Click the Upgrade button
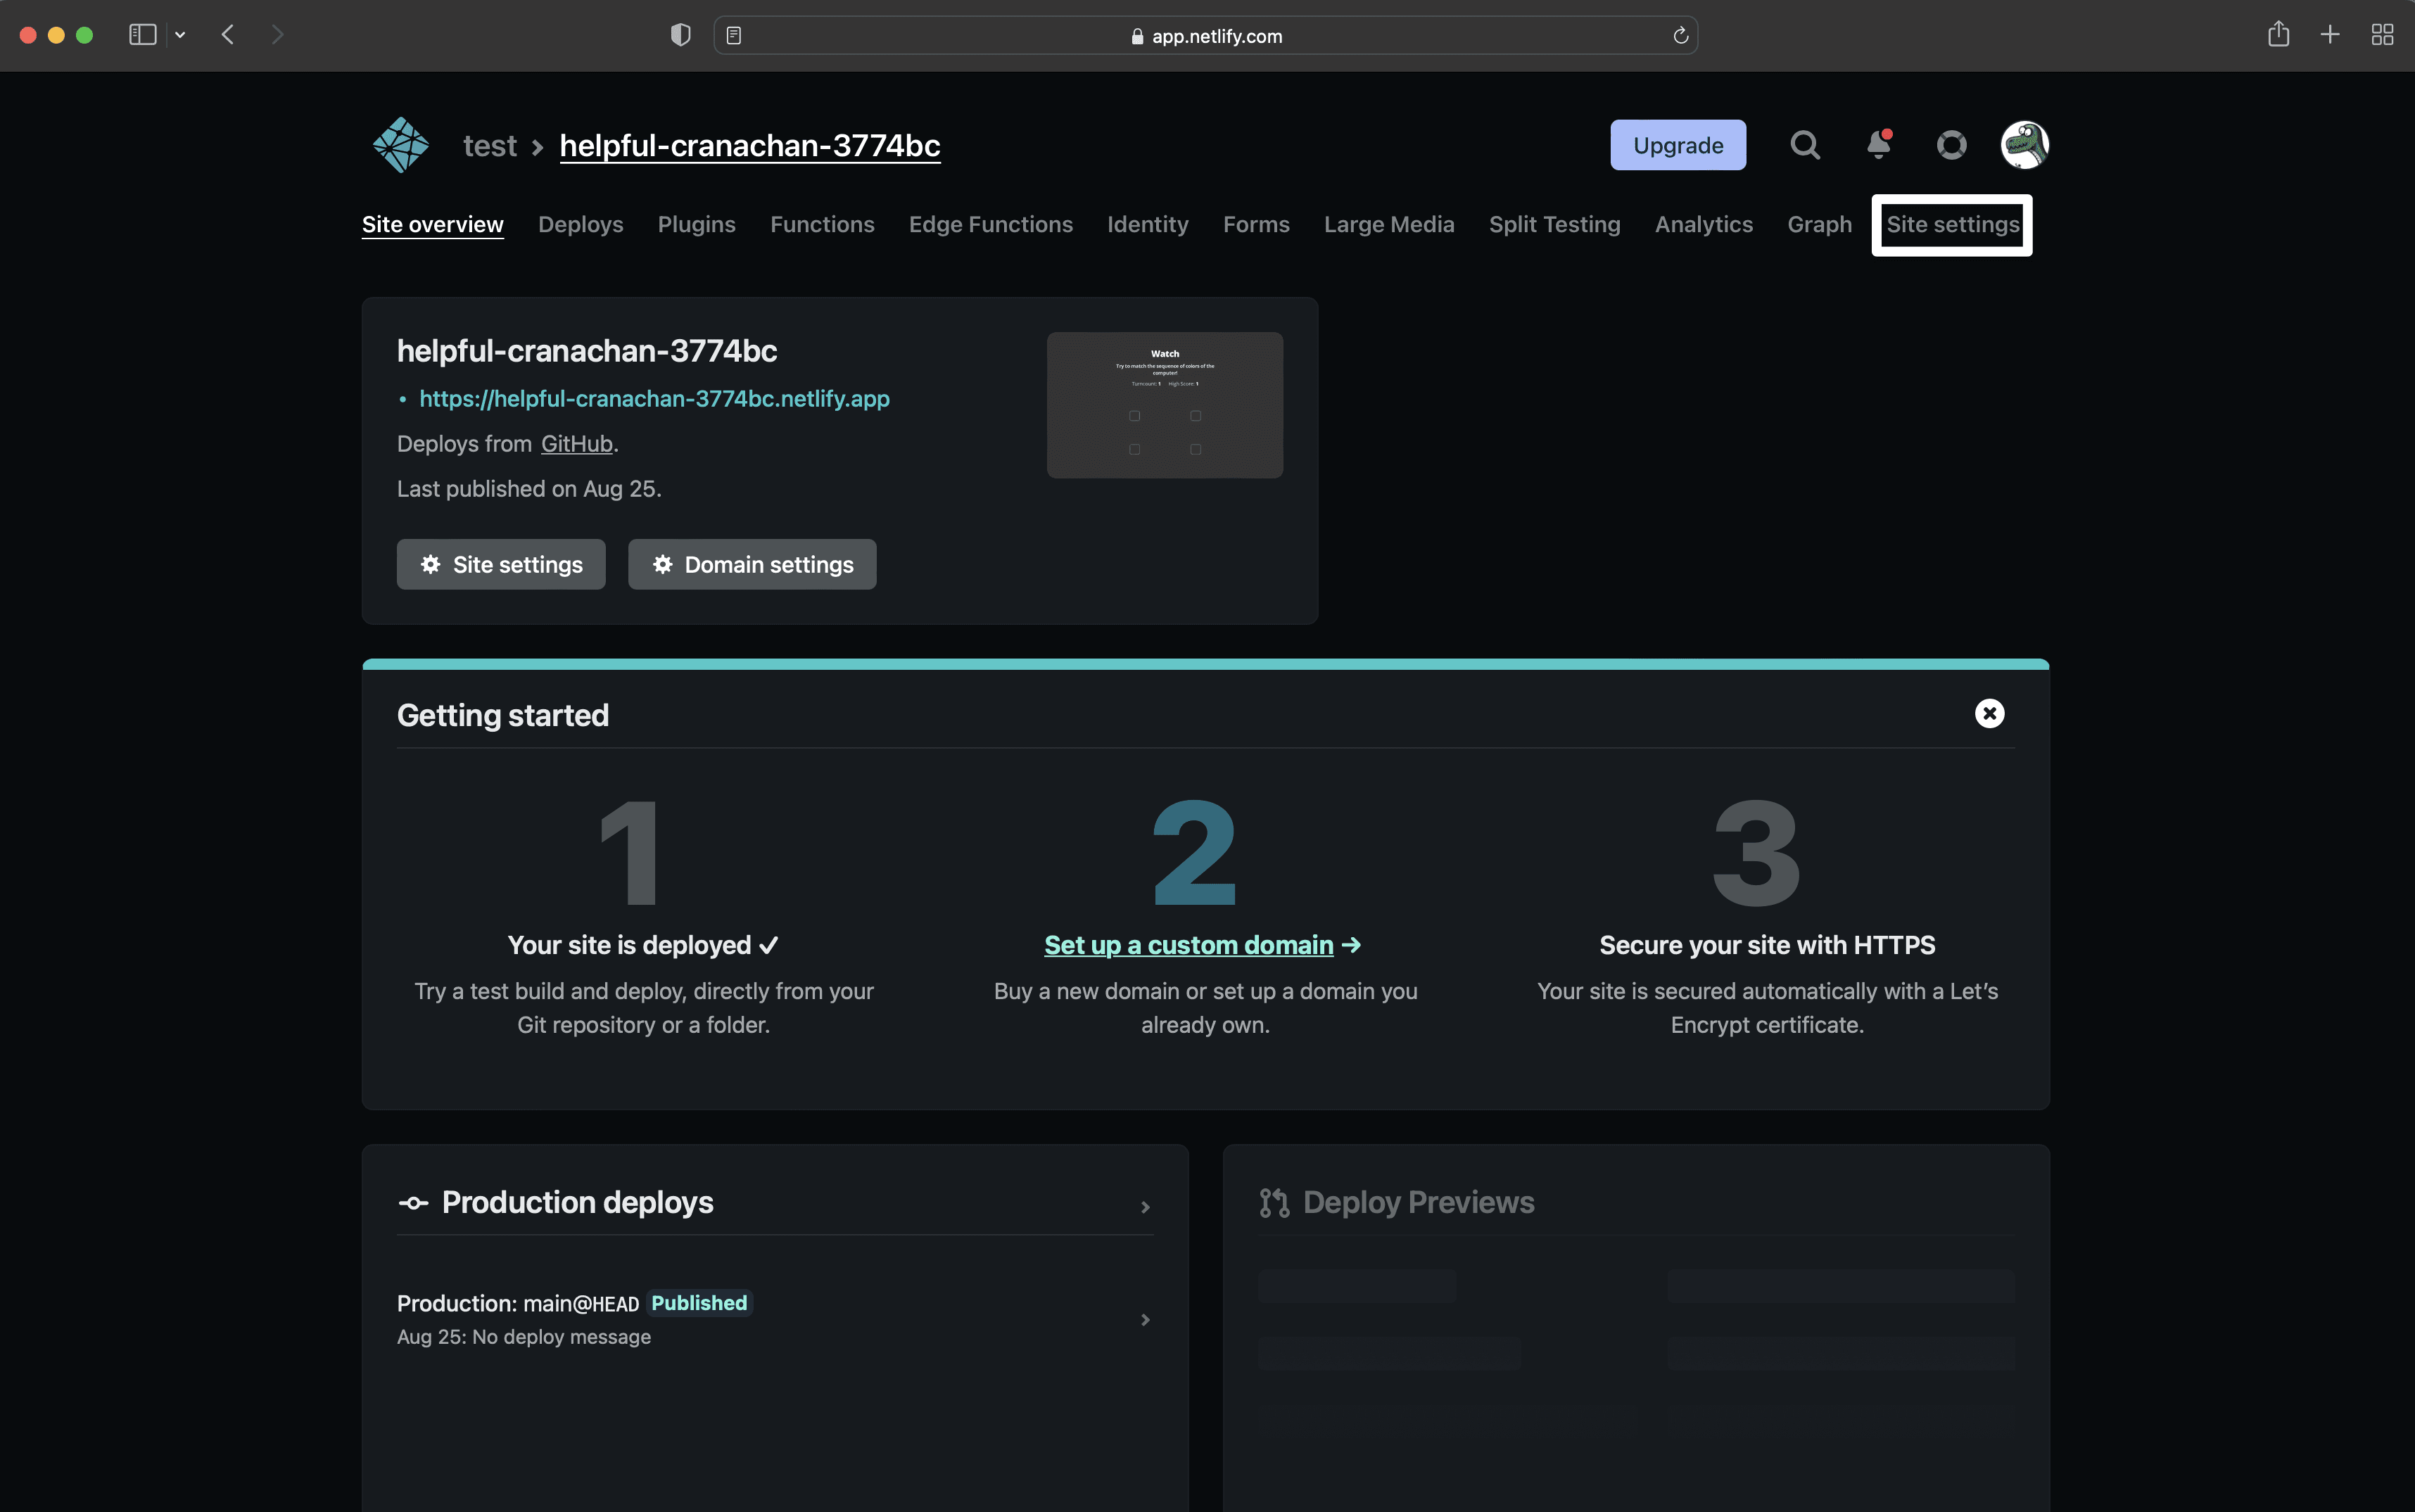The height and width of the screenshot is (1512, 2415). click(x=1677, y=145)
